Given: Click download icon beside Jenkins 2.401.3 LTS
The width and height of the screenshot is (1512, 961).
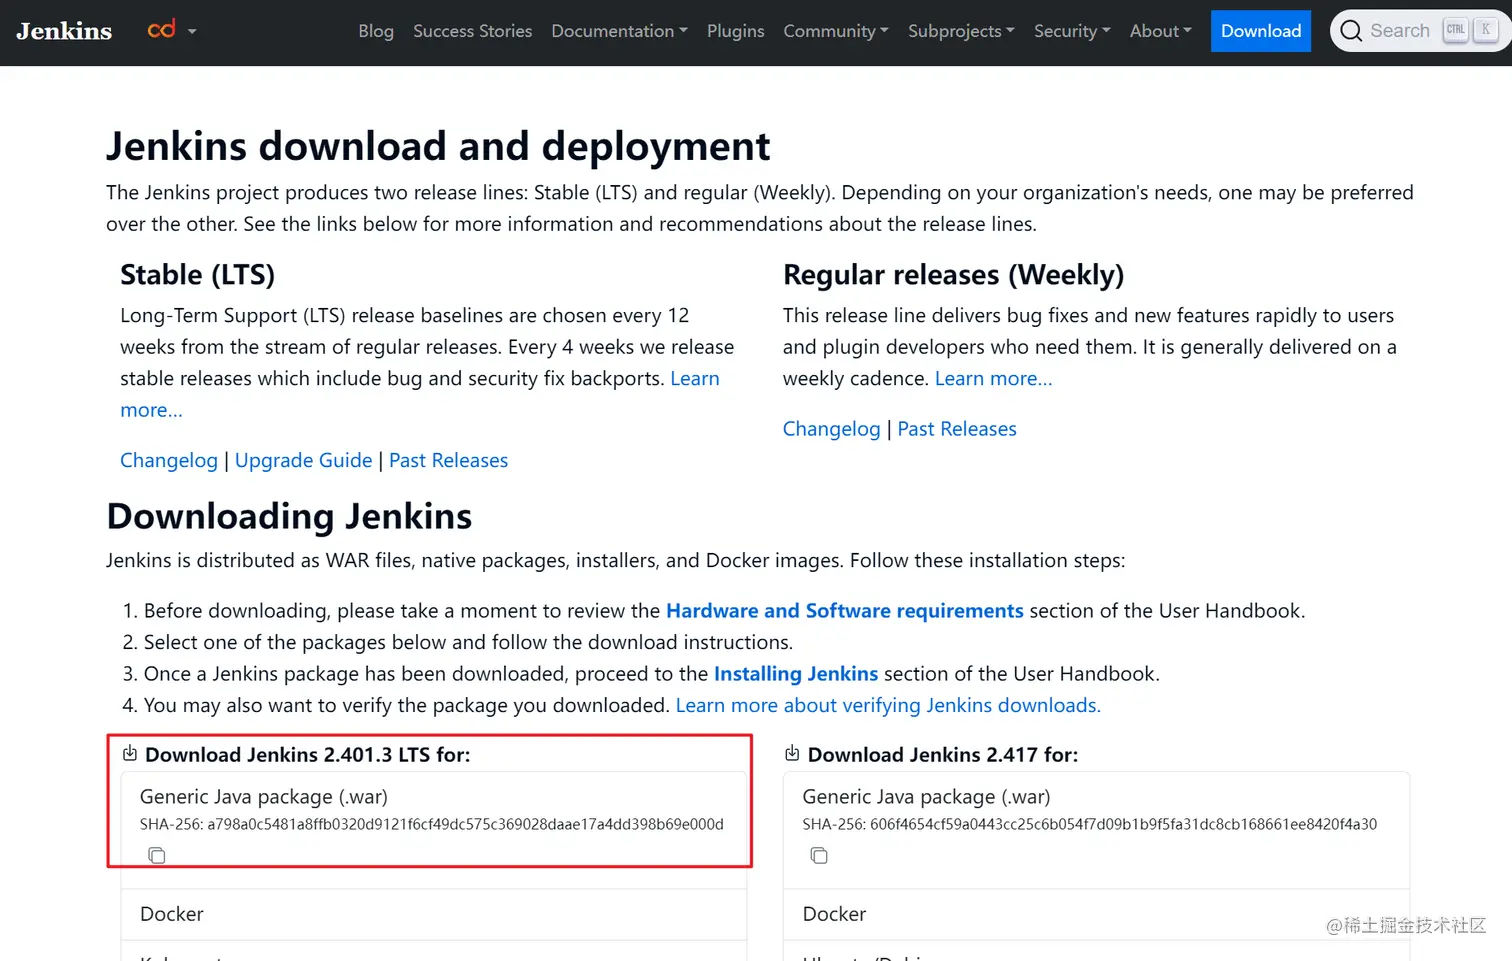Looking at the screenshot, I should tap(129, 754).
